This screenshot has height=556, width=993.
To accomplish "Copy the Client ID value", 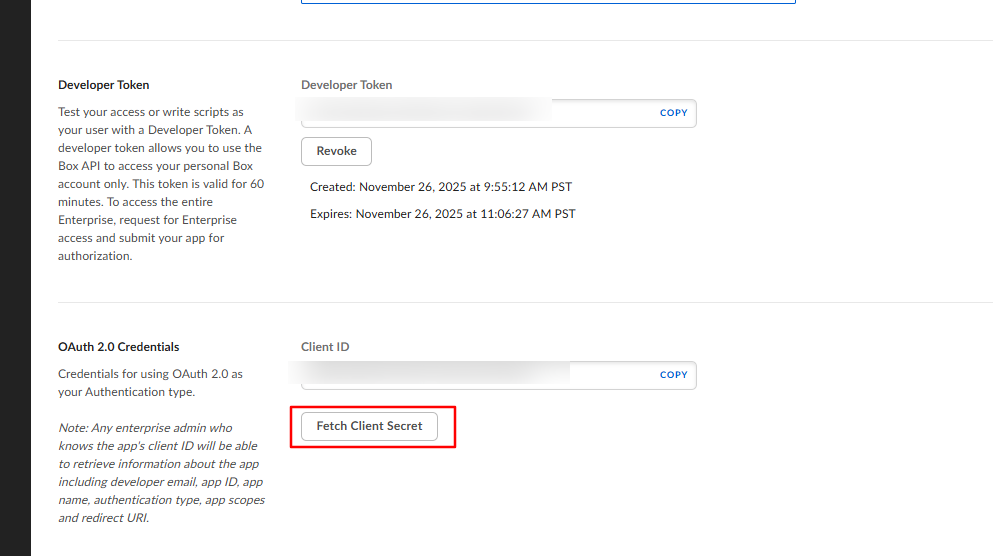I will pos(673,375).
